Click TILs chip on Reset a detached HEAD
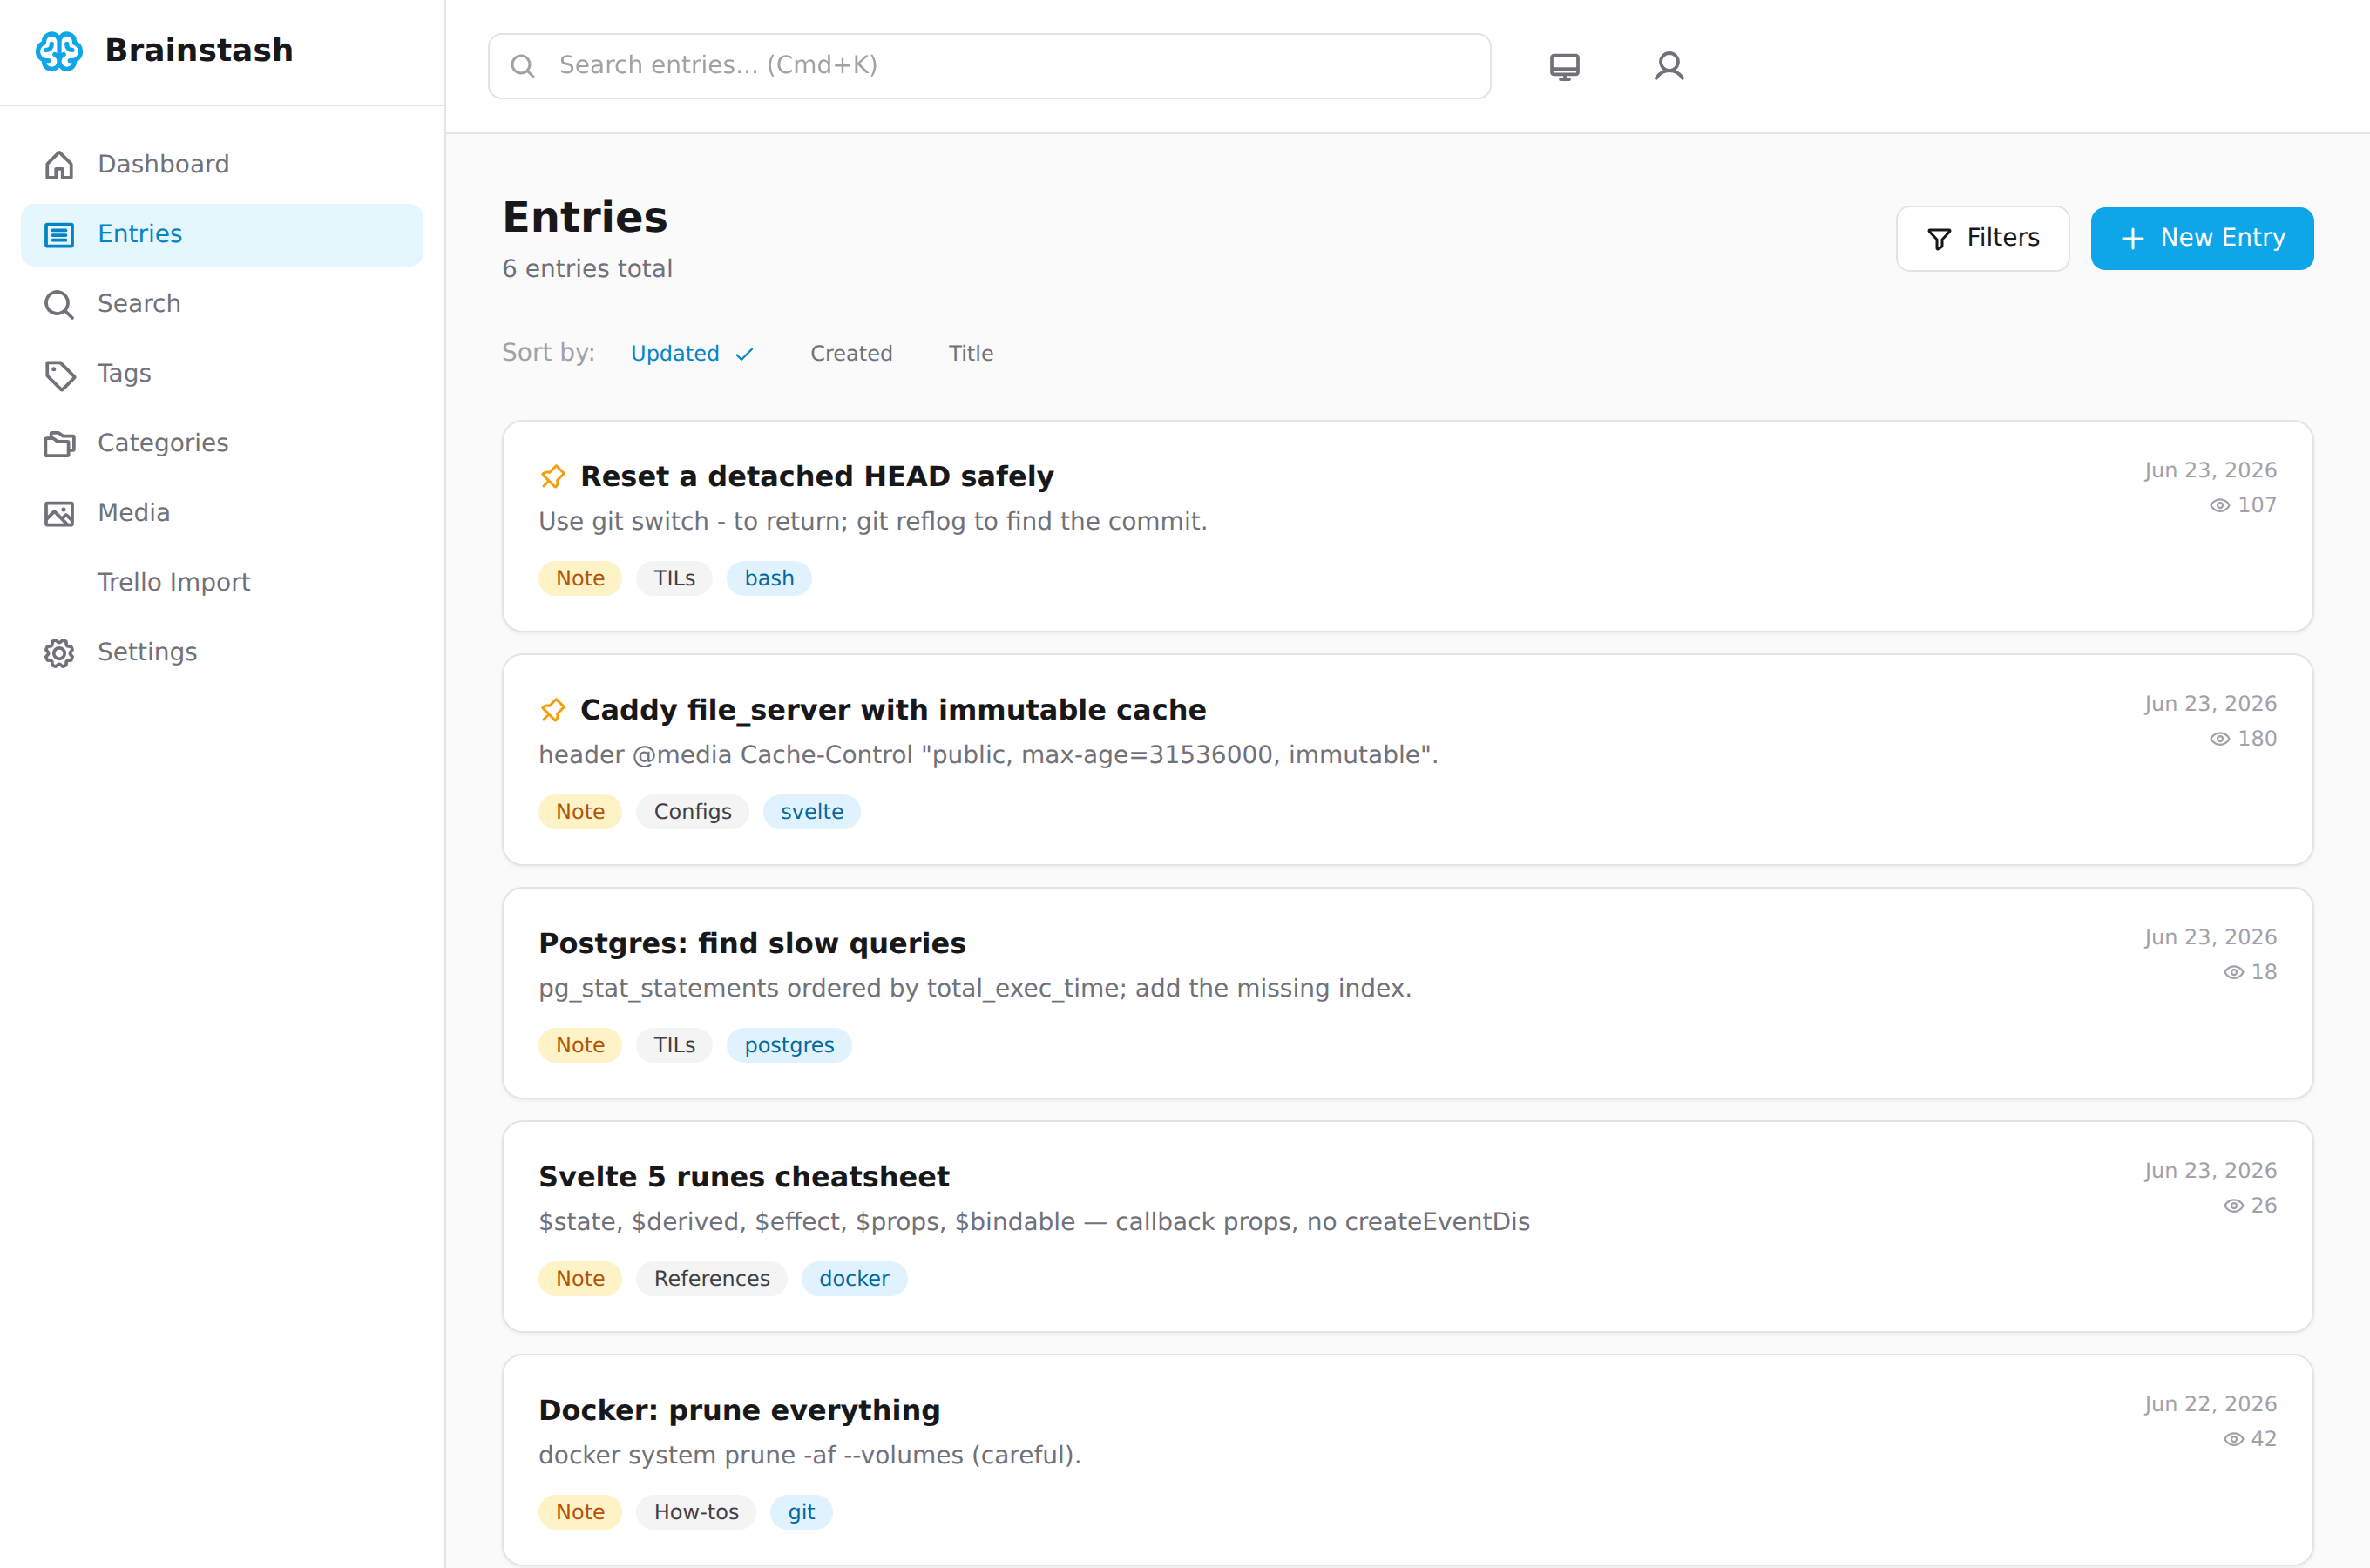The height and width of the screenshot is (1568, 2370). (674, 579)
